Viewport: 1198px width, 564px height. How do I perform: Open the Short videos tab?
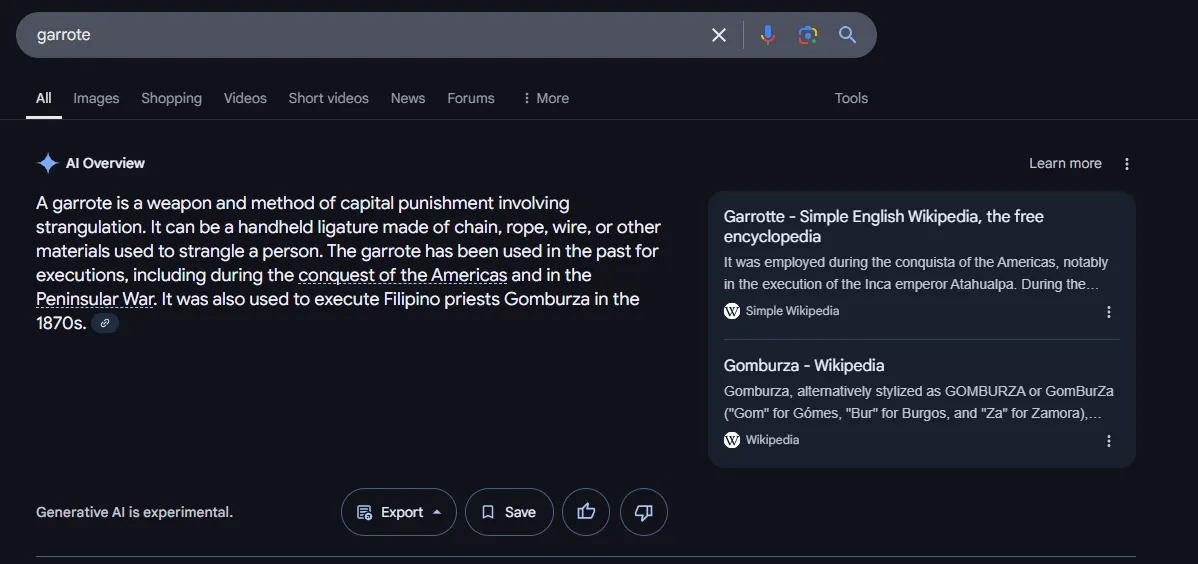pyautogui.click(x=329, y=98)
